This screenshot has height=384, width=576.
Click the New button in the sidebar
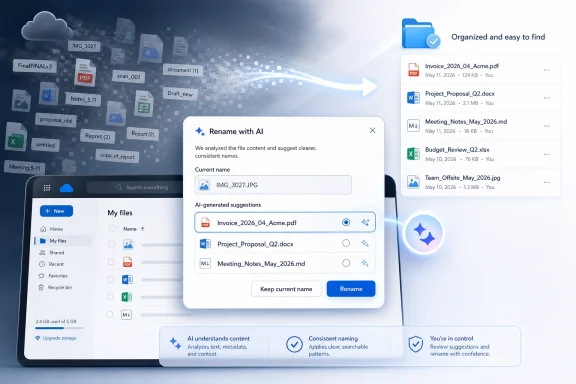point(56,211)
